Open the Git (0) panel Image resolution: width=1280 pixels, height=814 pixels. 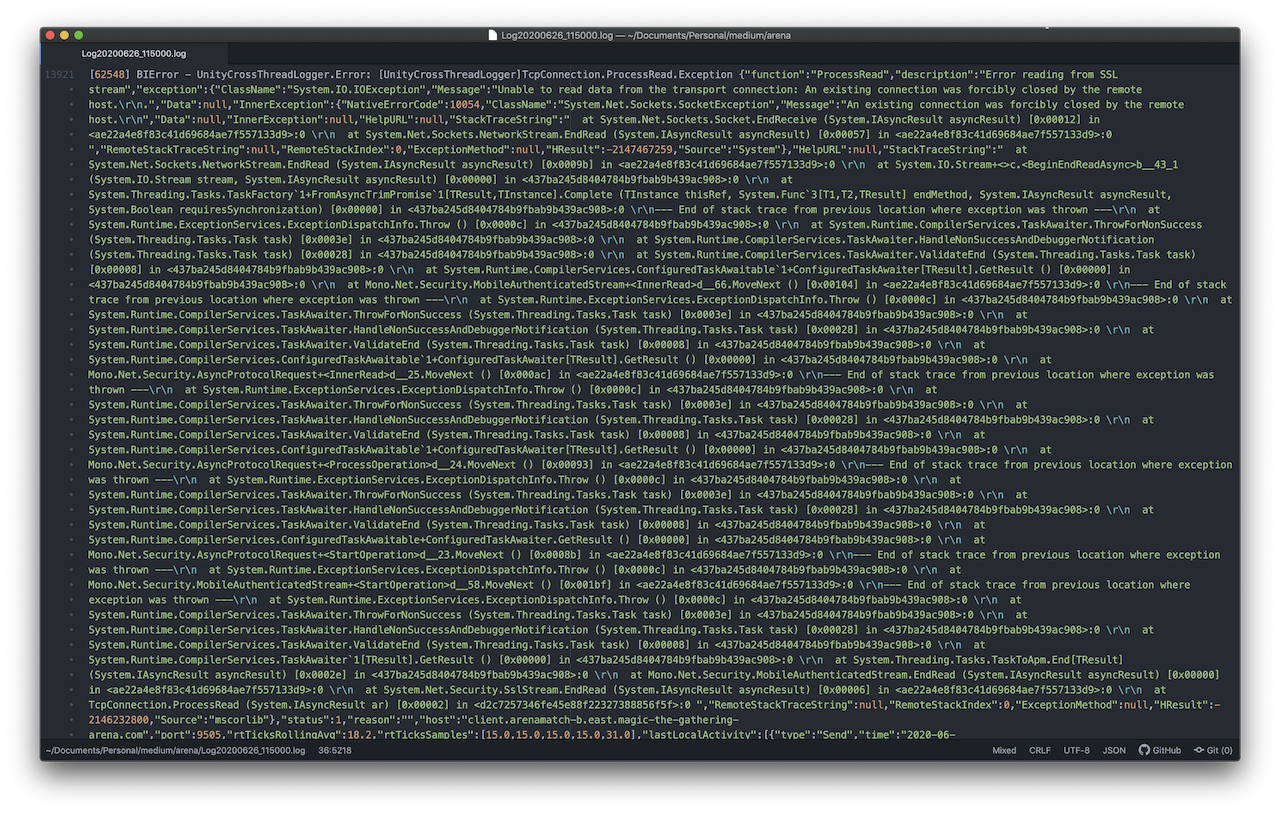(x=1213, y=750)
